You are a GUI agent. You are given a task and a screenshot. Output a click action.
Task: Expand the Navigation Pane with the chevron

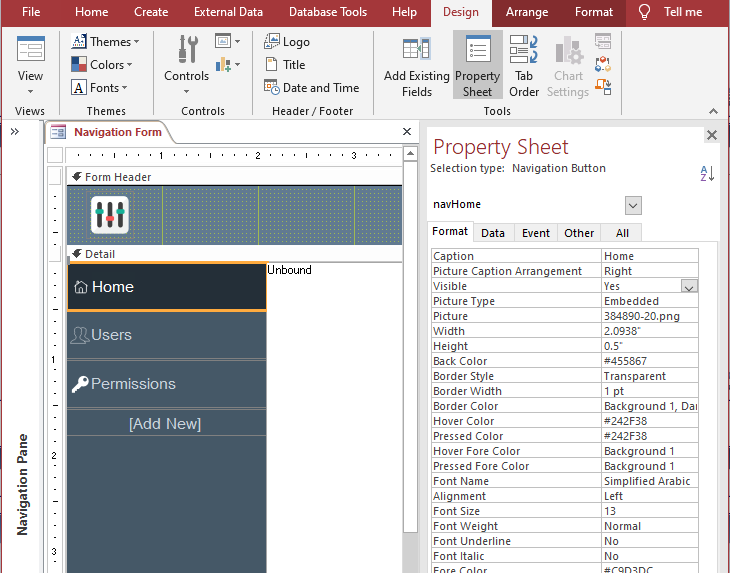click(x=16, y=131)
